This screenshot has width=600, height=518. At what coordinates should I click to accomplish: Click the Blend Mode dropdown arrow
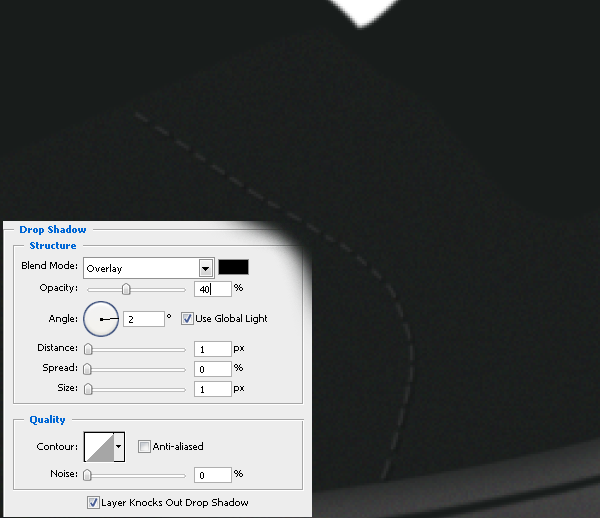205,268
